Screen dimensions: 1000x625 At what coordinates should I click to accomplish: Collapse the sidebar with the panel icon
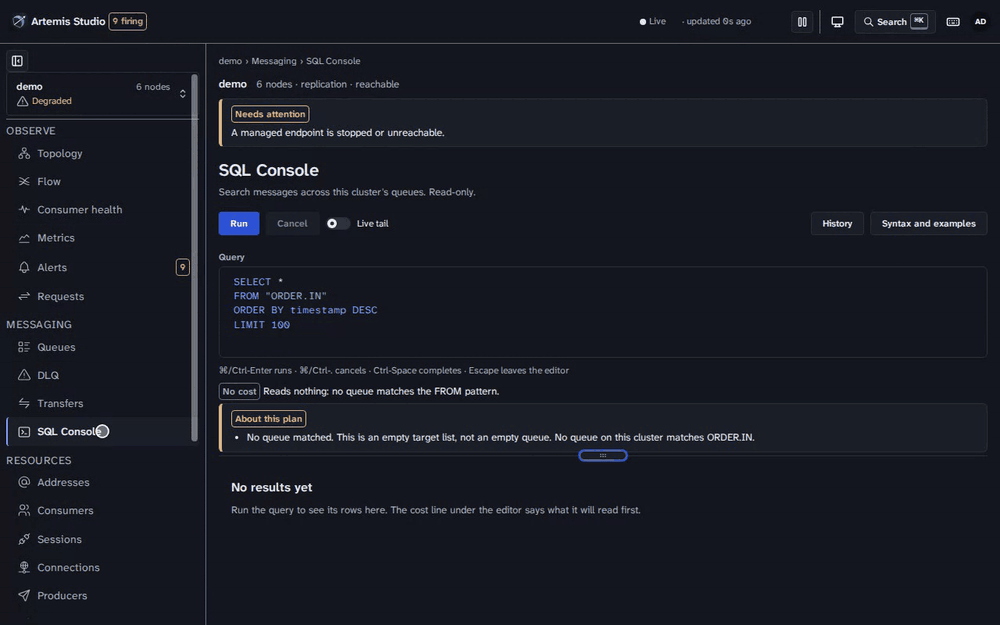click(17, 61)
